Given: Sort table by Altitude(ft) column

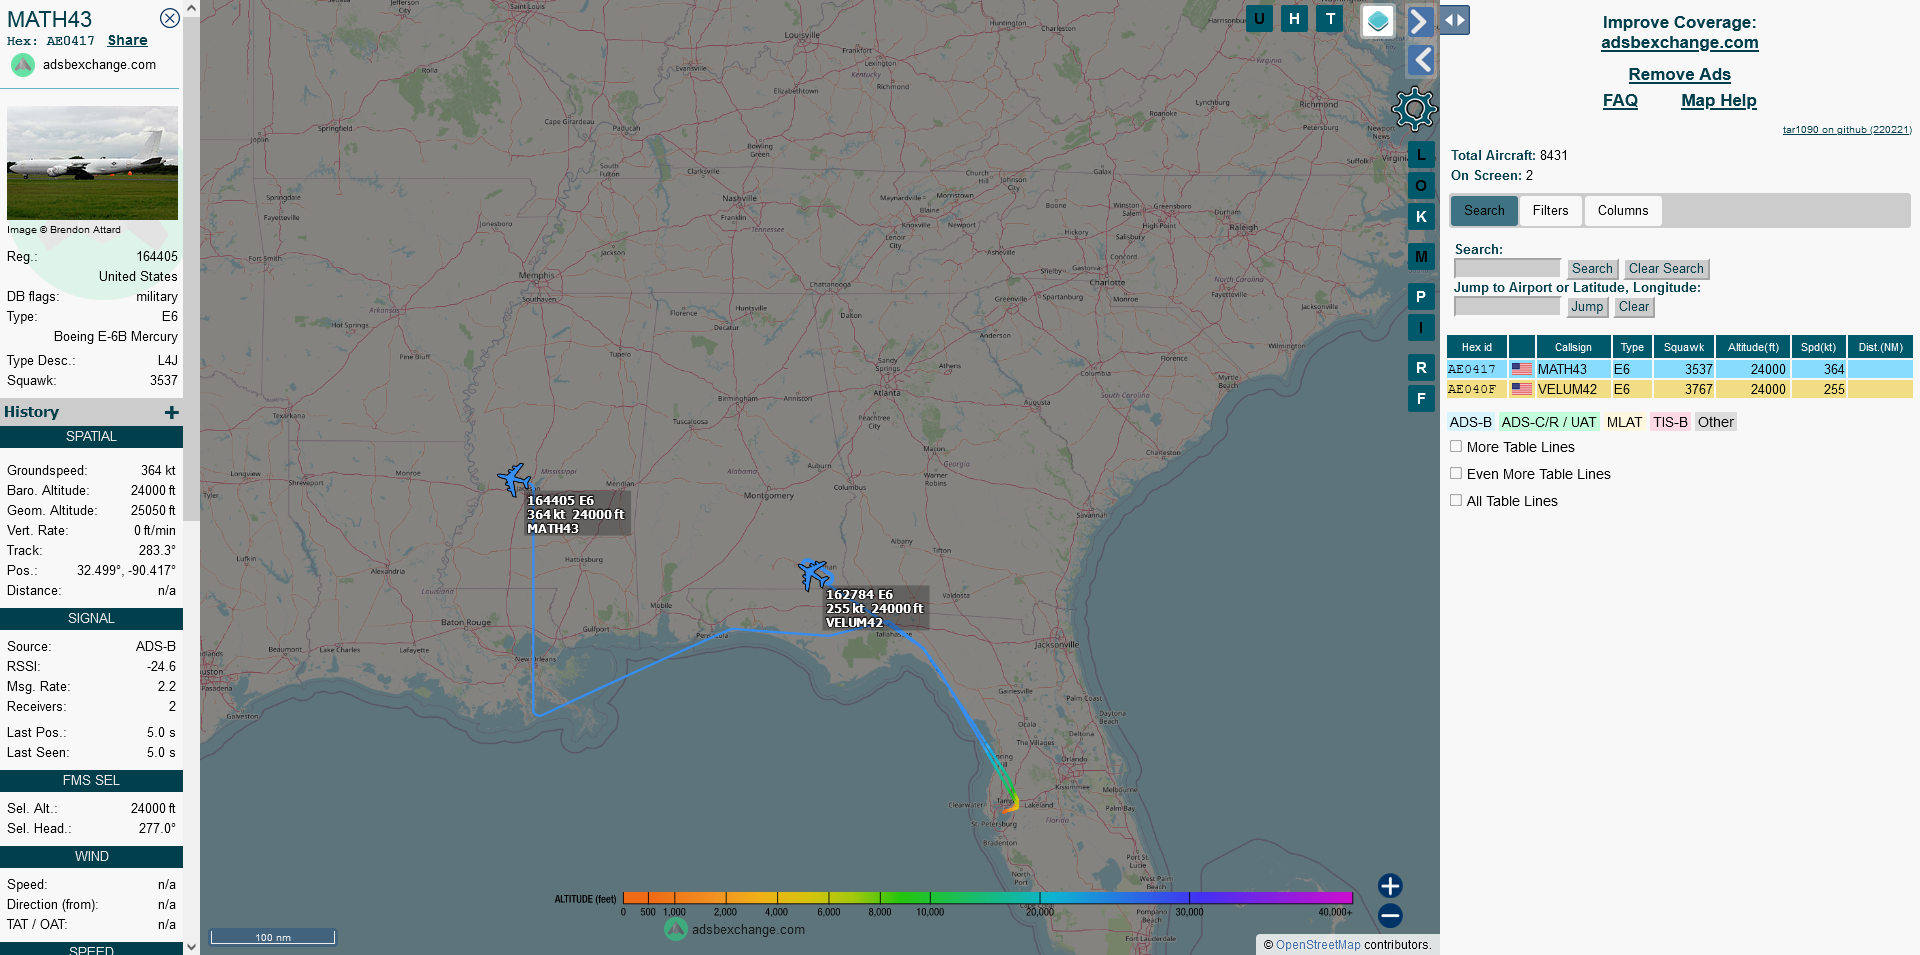Looking at the screenshot, I should (x=1753, y=347).
